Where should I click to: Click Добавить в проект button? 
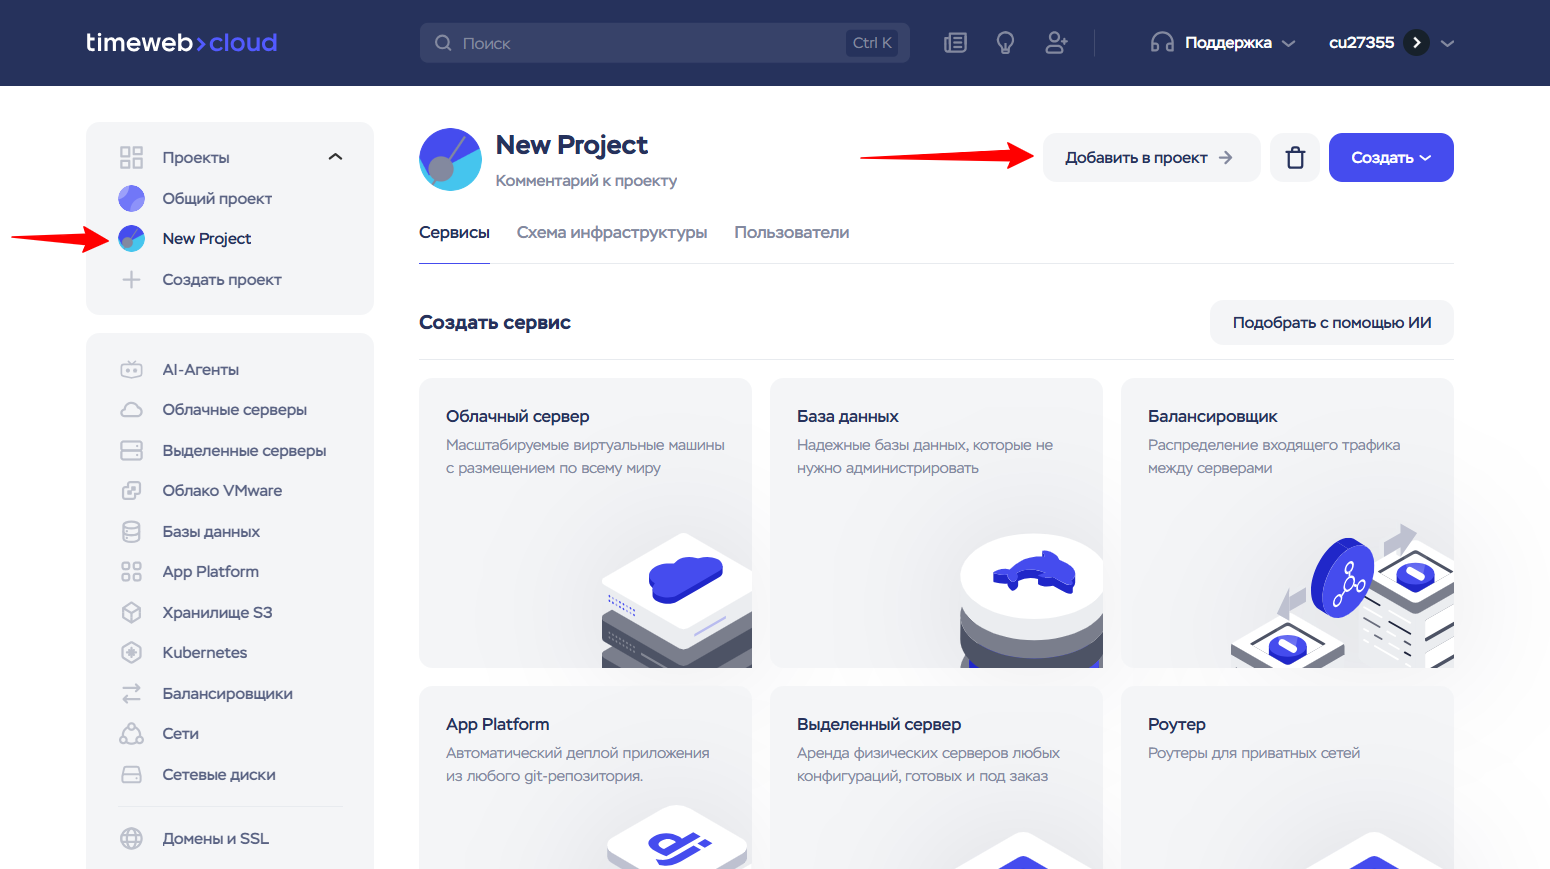coord(1150,158)
